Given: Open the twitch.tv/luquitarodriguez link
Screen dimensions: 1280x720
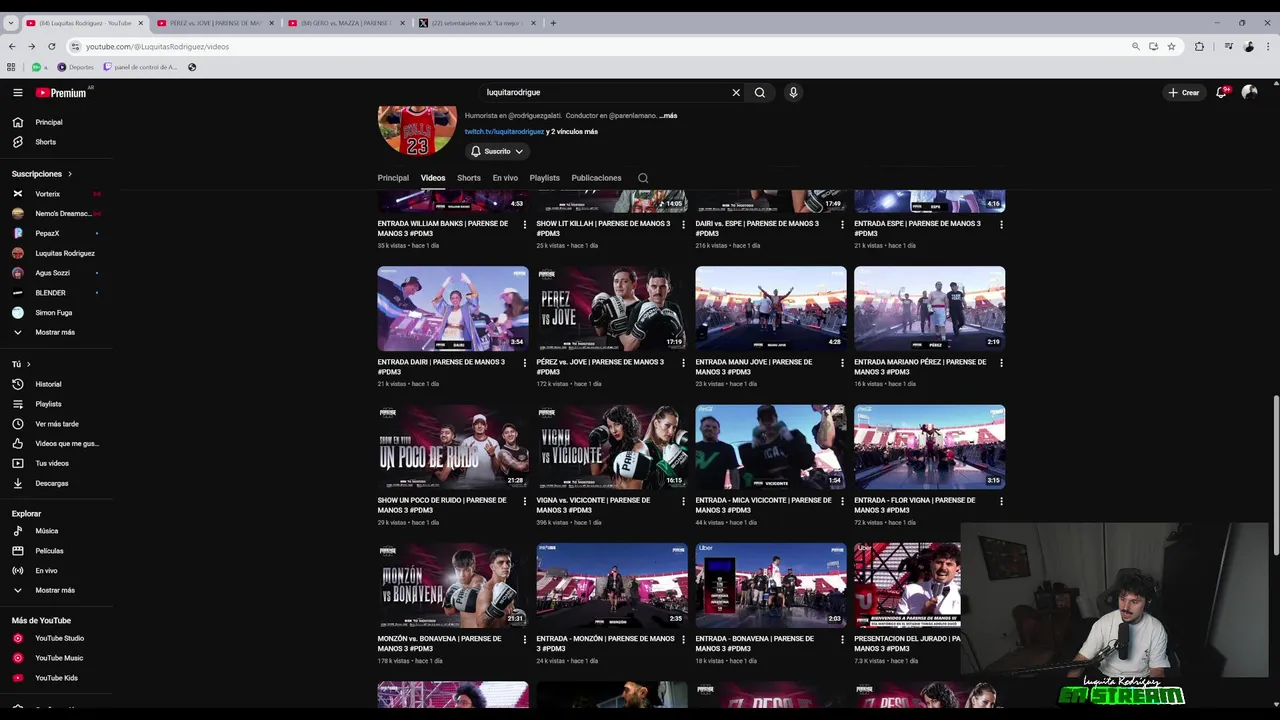Looking at the screenshot, I should coord(504,131).
